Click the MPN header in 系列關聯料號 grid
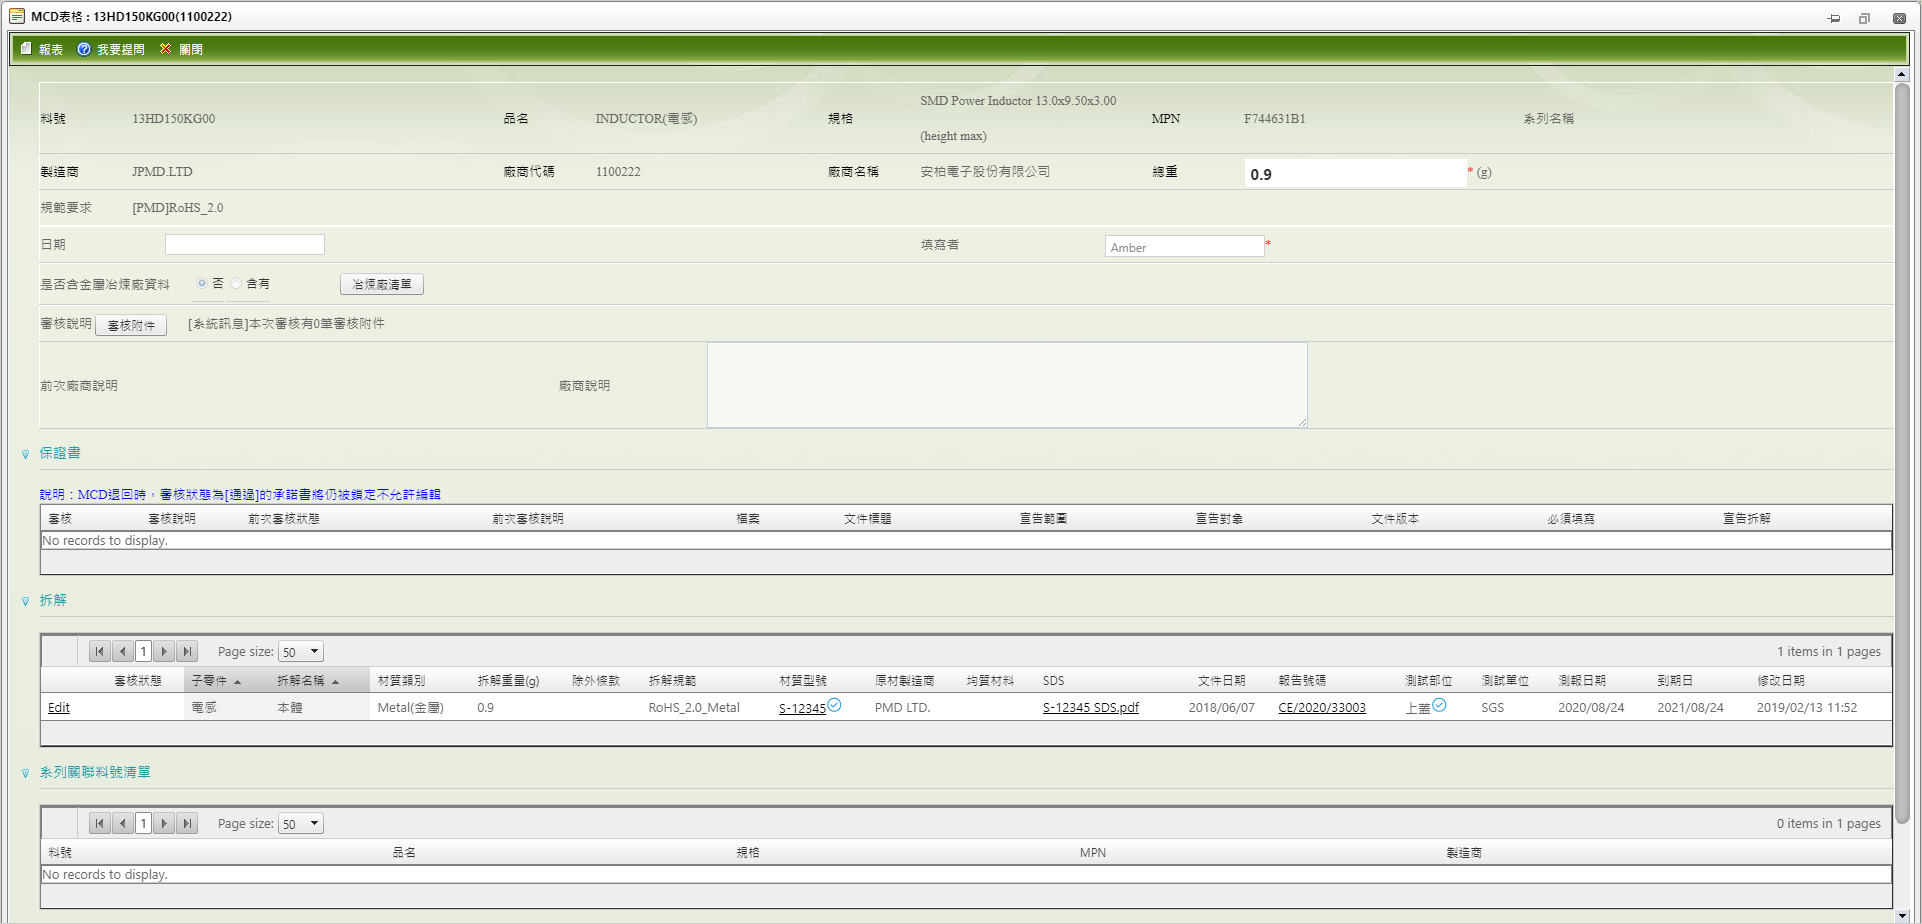Screen dimensions: 1922x924 (1092, 852)
